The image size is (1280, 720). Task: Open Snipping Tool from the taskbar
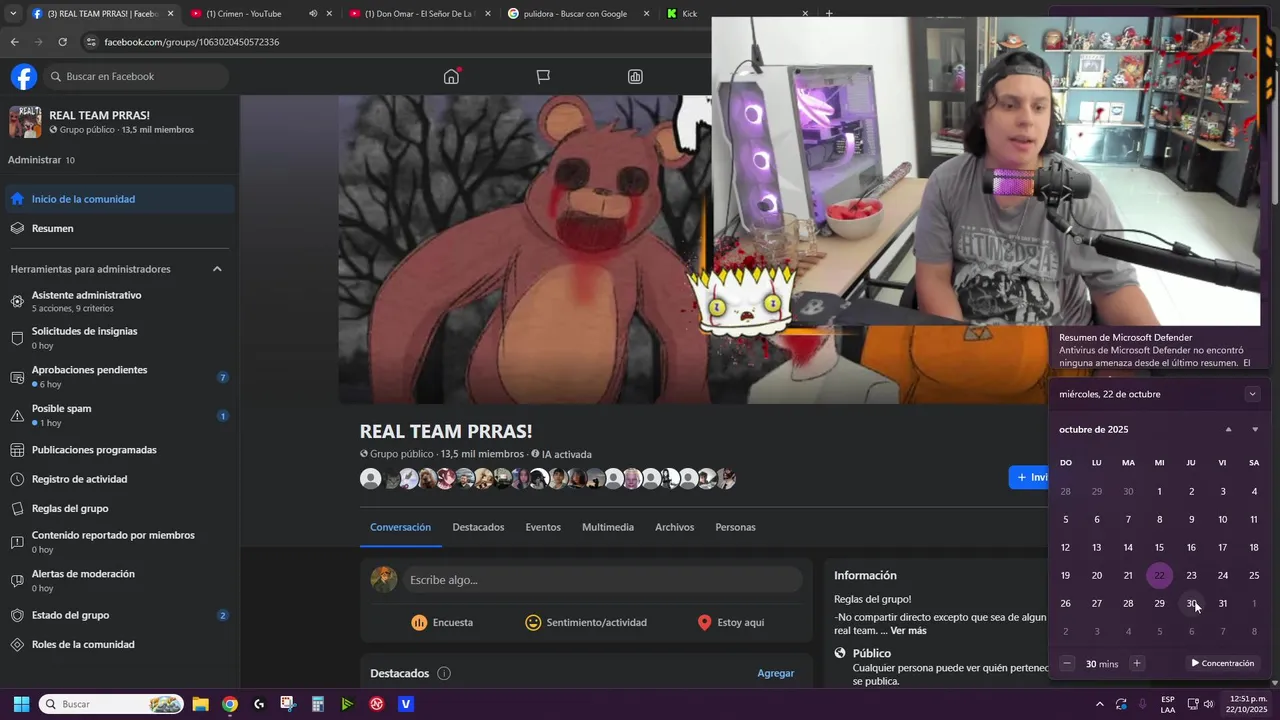(x=288, y=704)
